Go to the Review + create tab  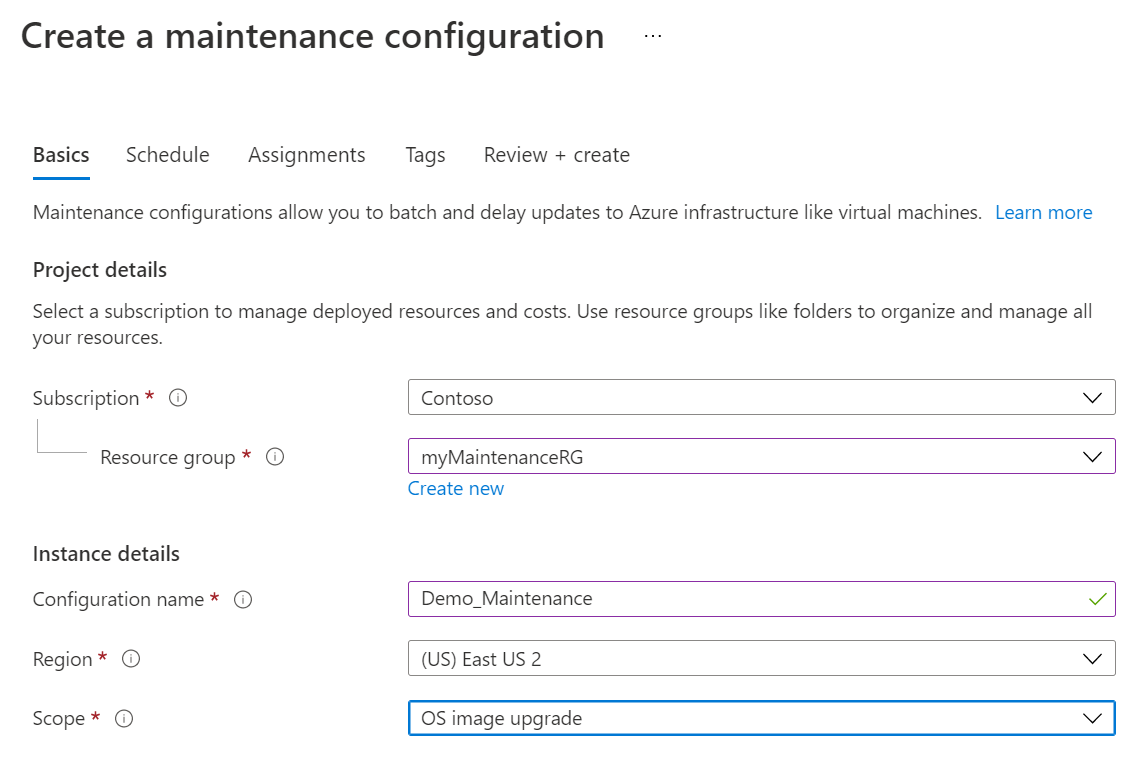[556, 155]
